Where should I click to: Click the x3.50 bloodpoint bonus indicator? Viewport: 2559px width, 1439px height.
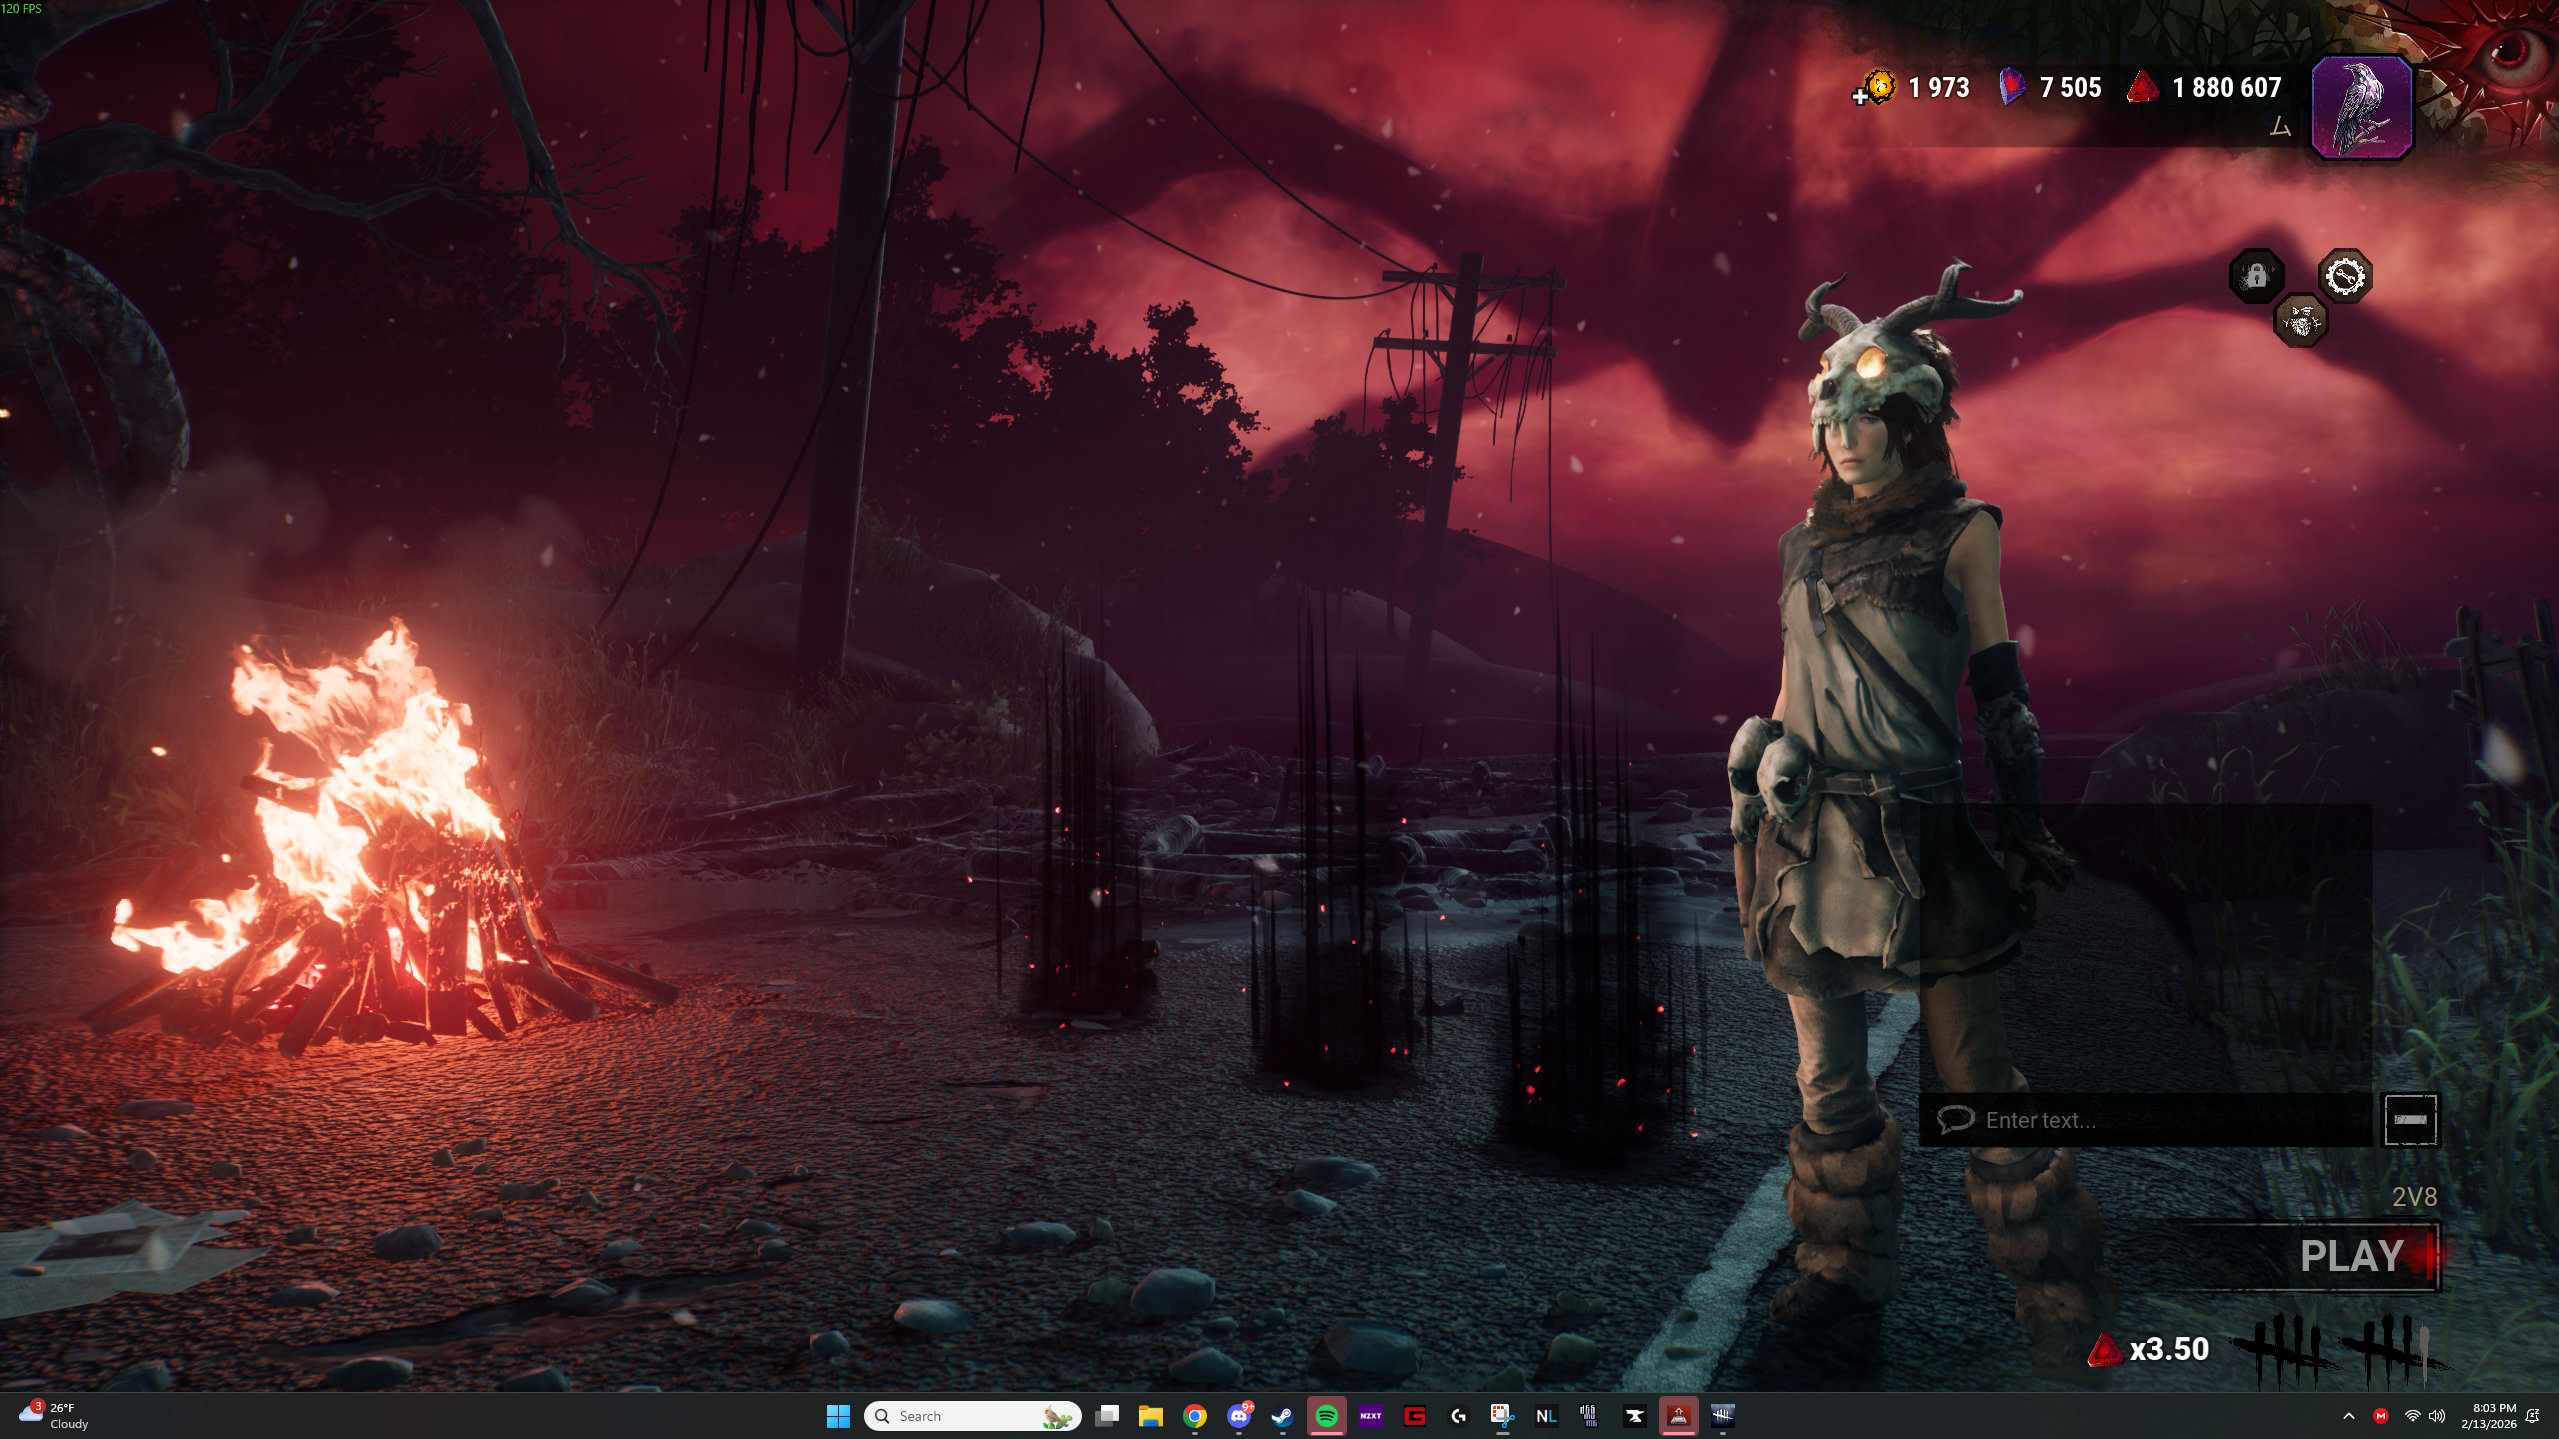(2149, 1349)
